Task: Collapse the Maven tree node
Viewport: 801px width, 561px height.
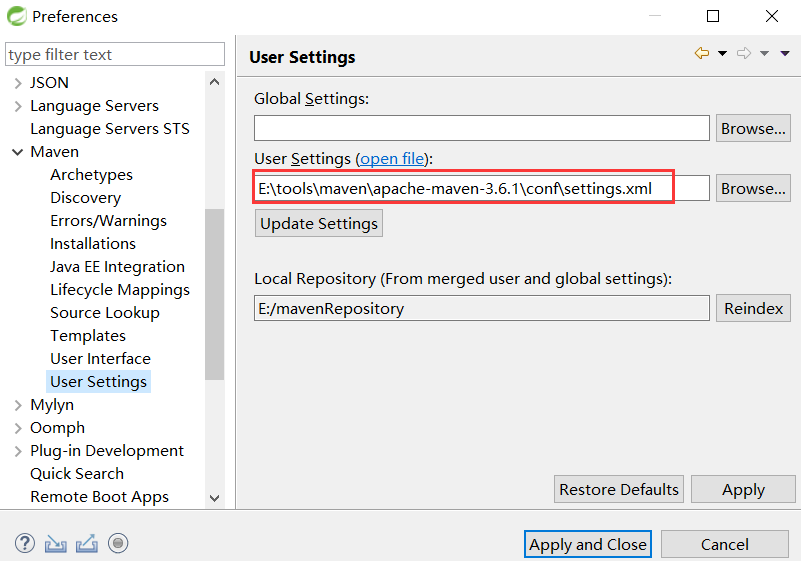Action: point(18,152)
